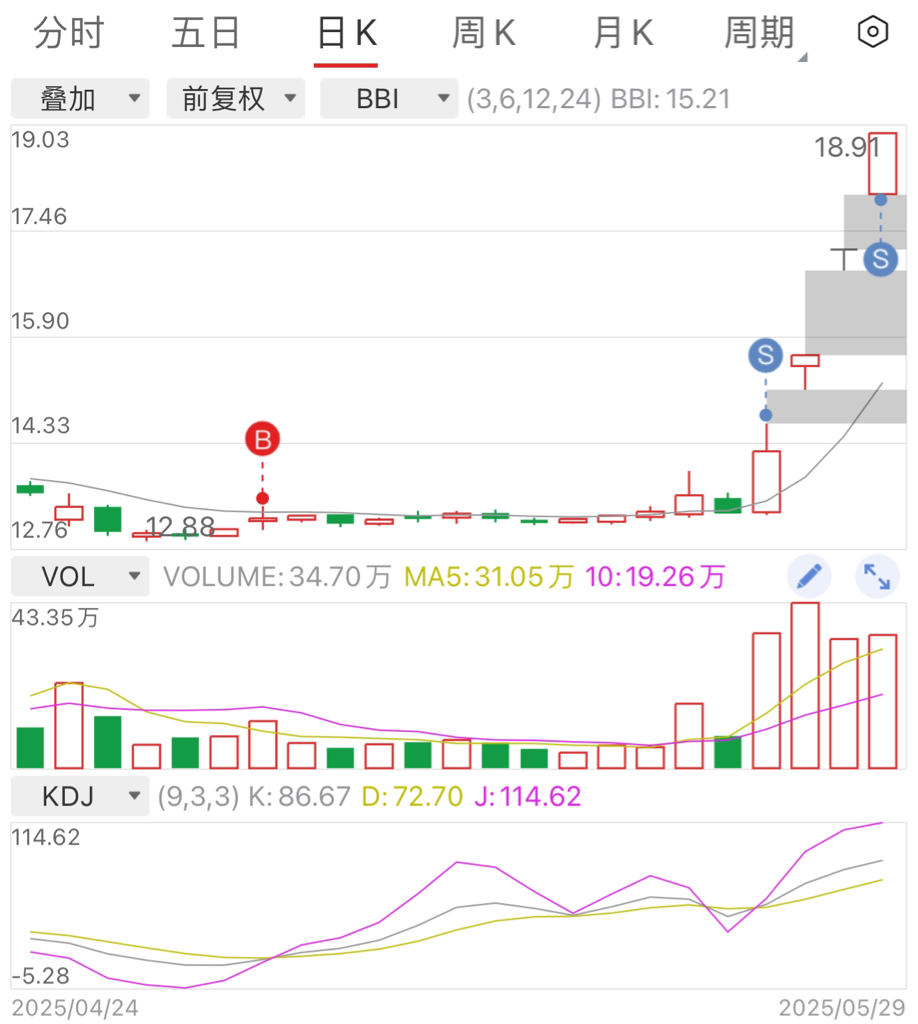Tap the start date 2025/04/24
918x1024 pixels.
pyautogui.click(x=74, y=1008)
